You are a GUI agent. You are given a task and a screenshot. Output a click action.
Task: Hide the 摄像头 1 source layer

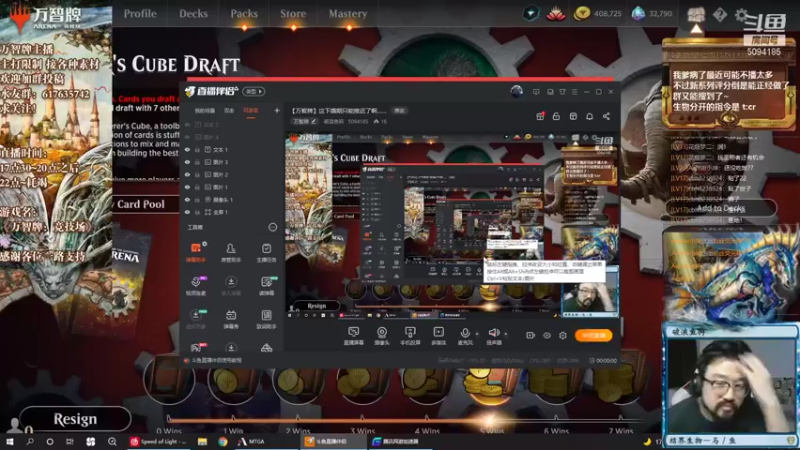[187, 199]
